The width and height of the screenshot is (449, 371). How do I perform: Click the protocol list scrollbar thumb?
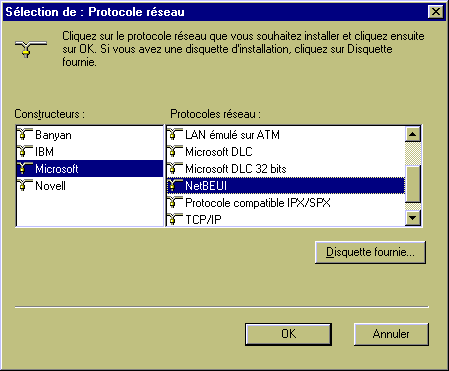413,183
